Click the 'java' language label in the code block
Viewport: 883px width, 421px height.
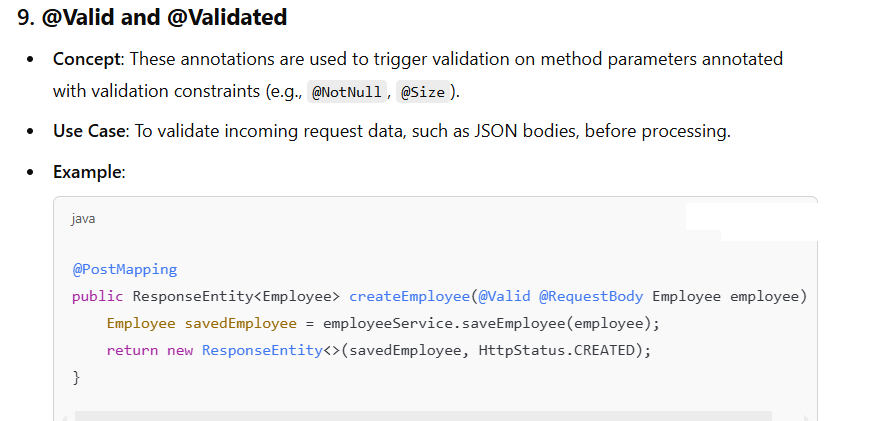(83, 219)
